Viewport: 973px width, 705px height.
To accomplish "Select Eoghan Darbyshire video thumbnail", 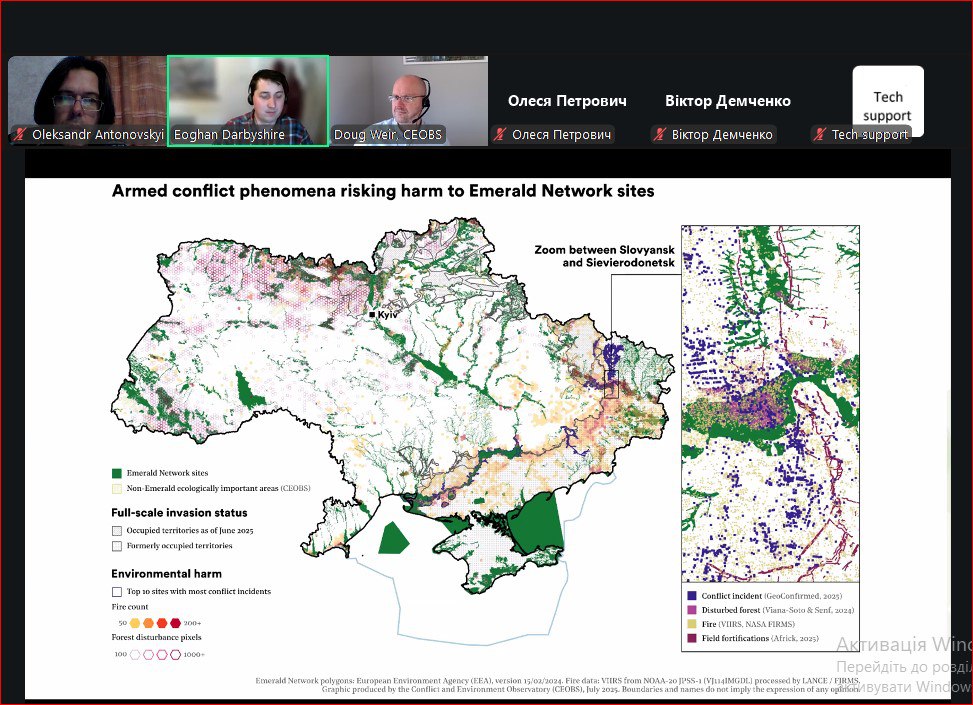I will click(248, 101).
